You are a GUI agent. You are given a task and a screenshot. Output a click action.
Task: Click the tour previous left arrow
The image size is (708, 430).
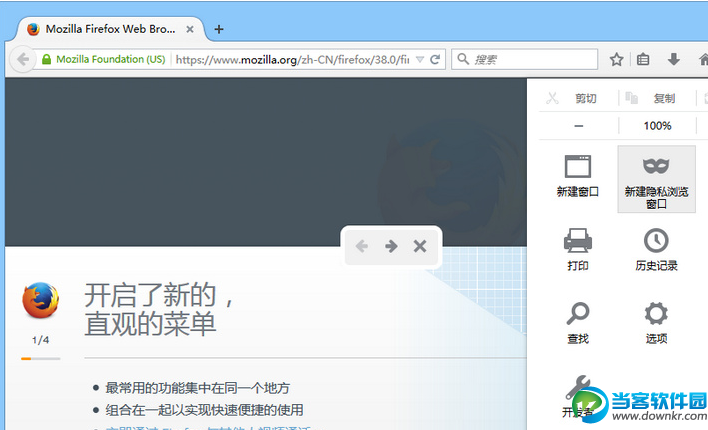362,246
